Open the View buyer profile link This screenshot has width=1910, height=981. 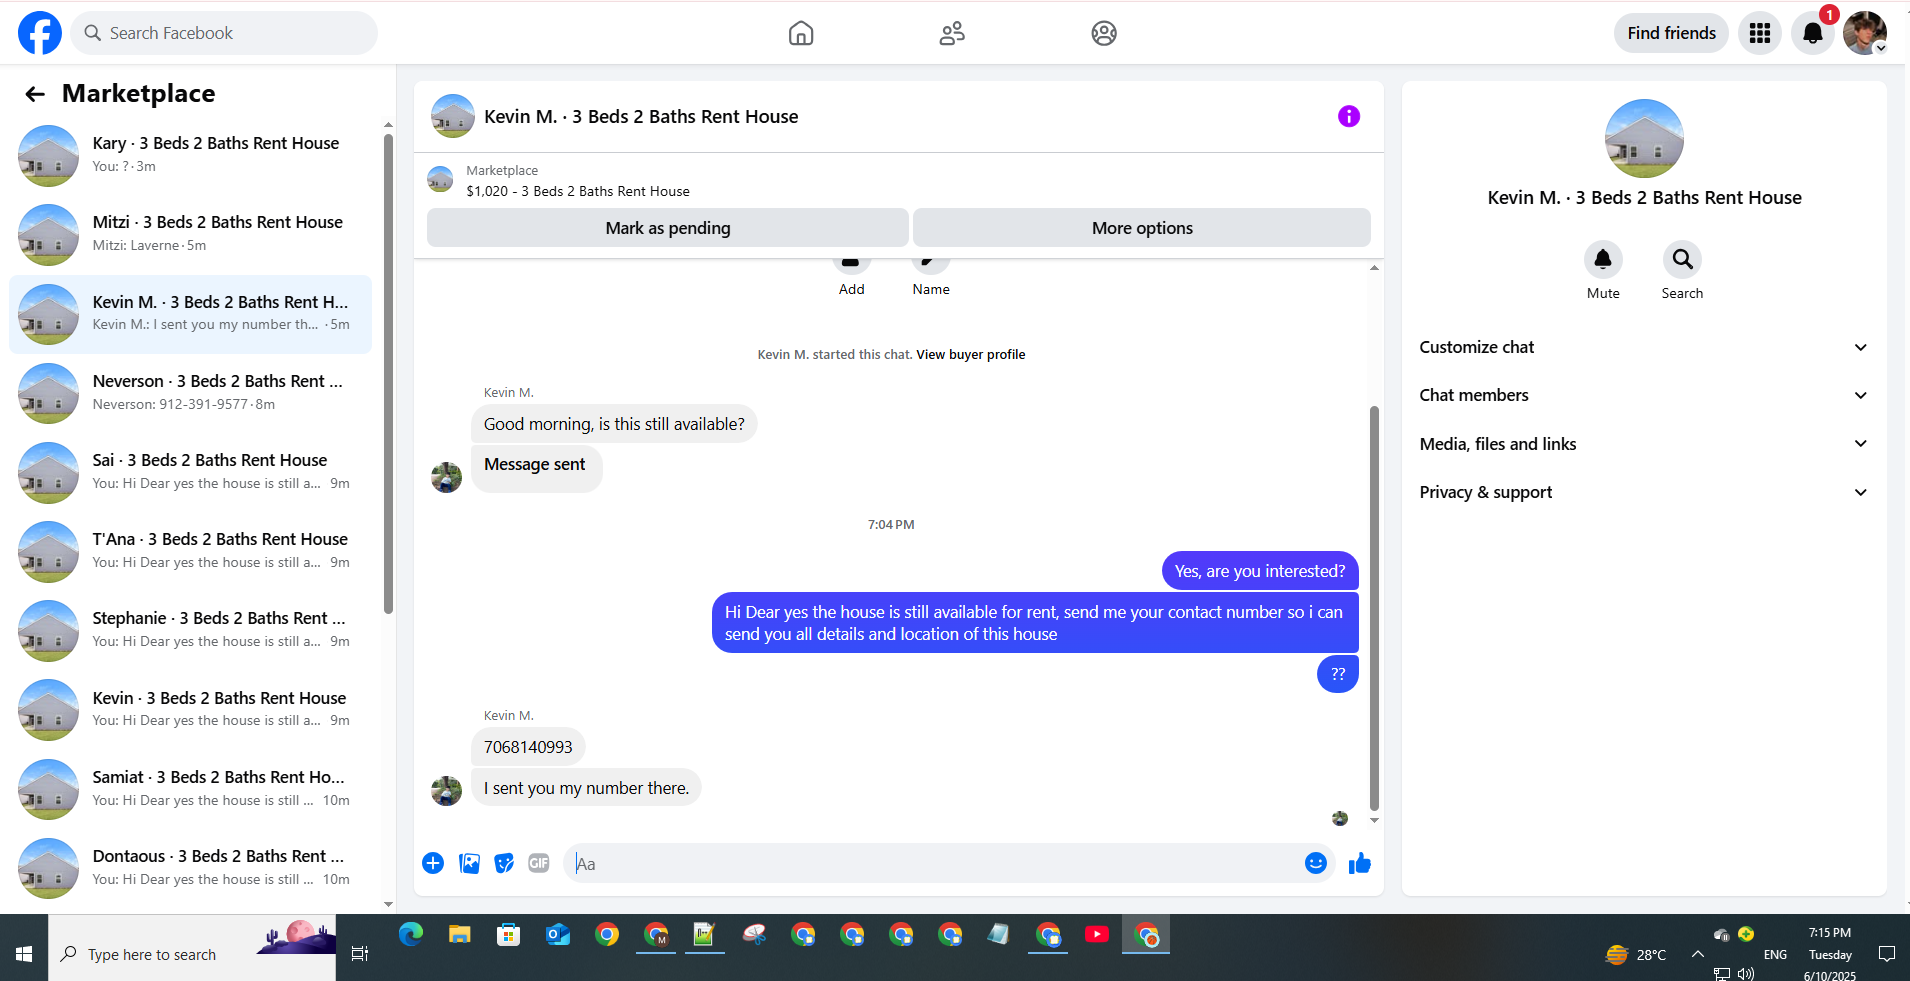(970, 355)
